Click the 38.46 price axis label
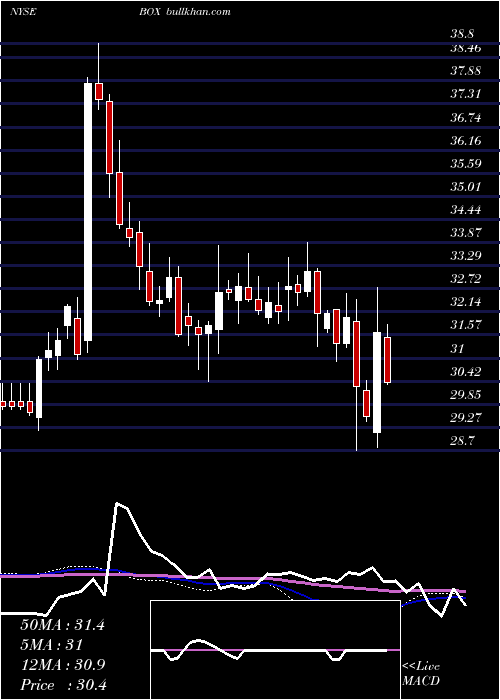The image size is (500, 700). 466,48
